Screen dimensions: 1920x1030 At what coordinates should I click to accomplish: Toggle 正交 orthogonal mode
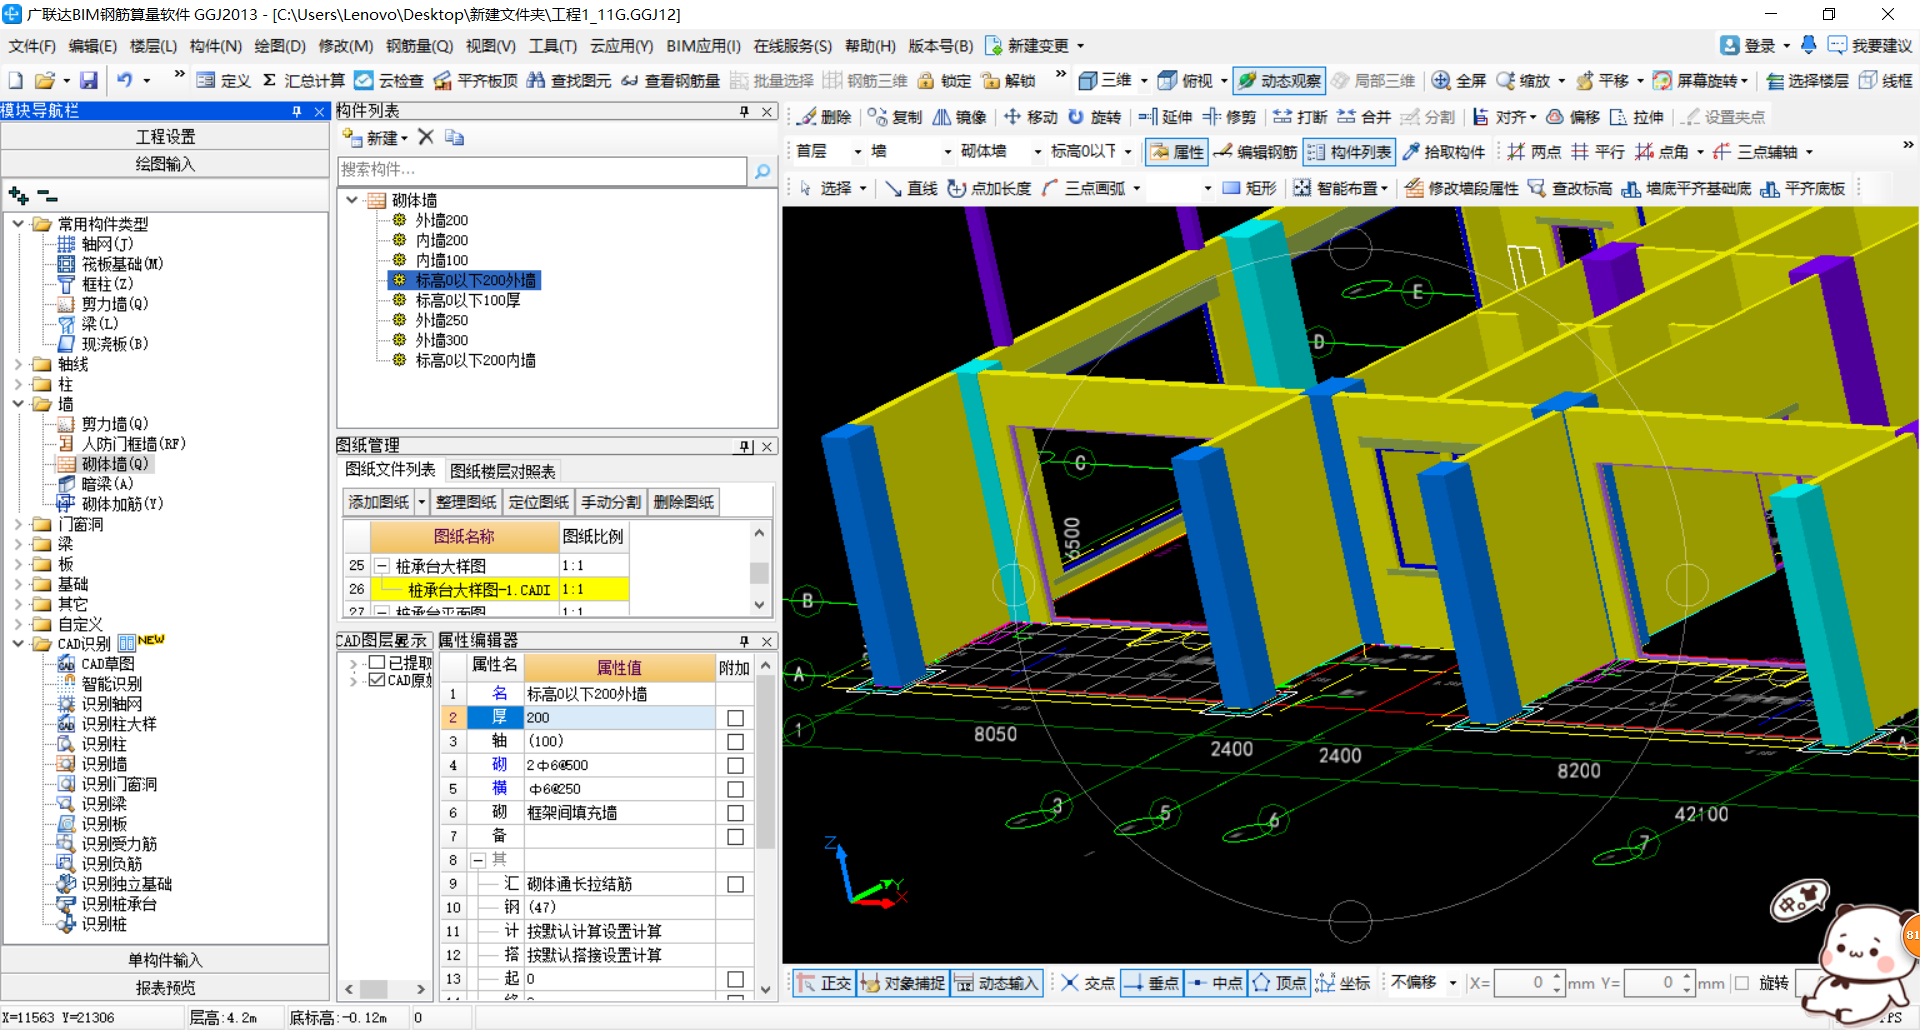point(825,983)
